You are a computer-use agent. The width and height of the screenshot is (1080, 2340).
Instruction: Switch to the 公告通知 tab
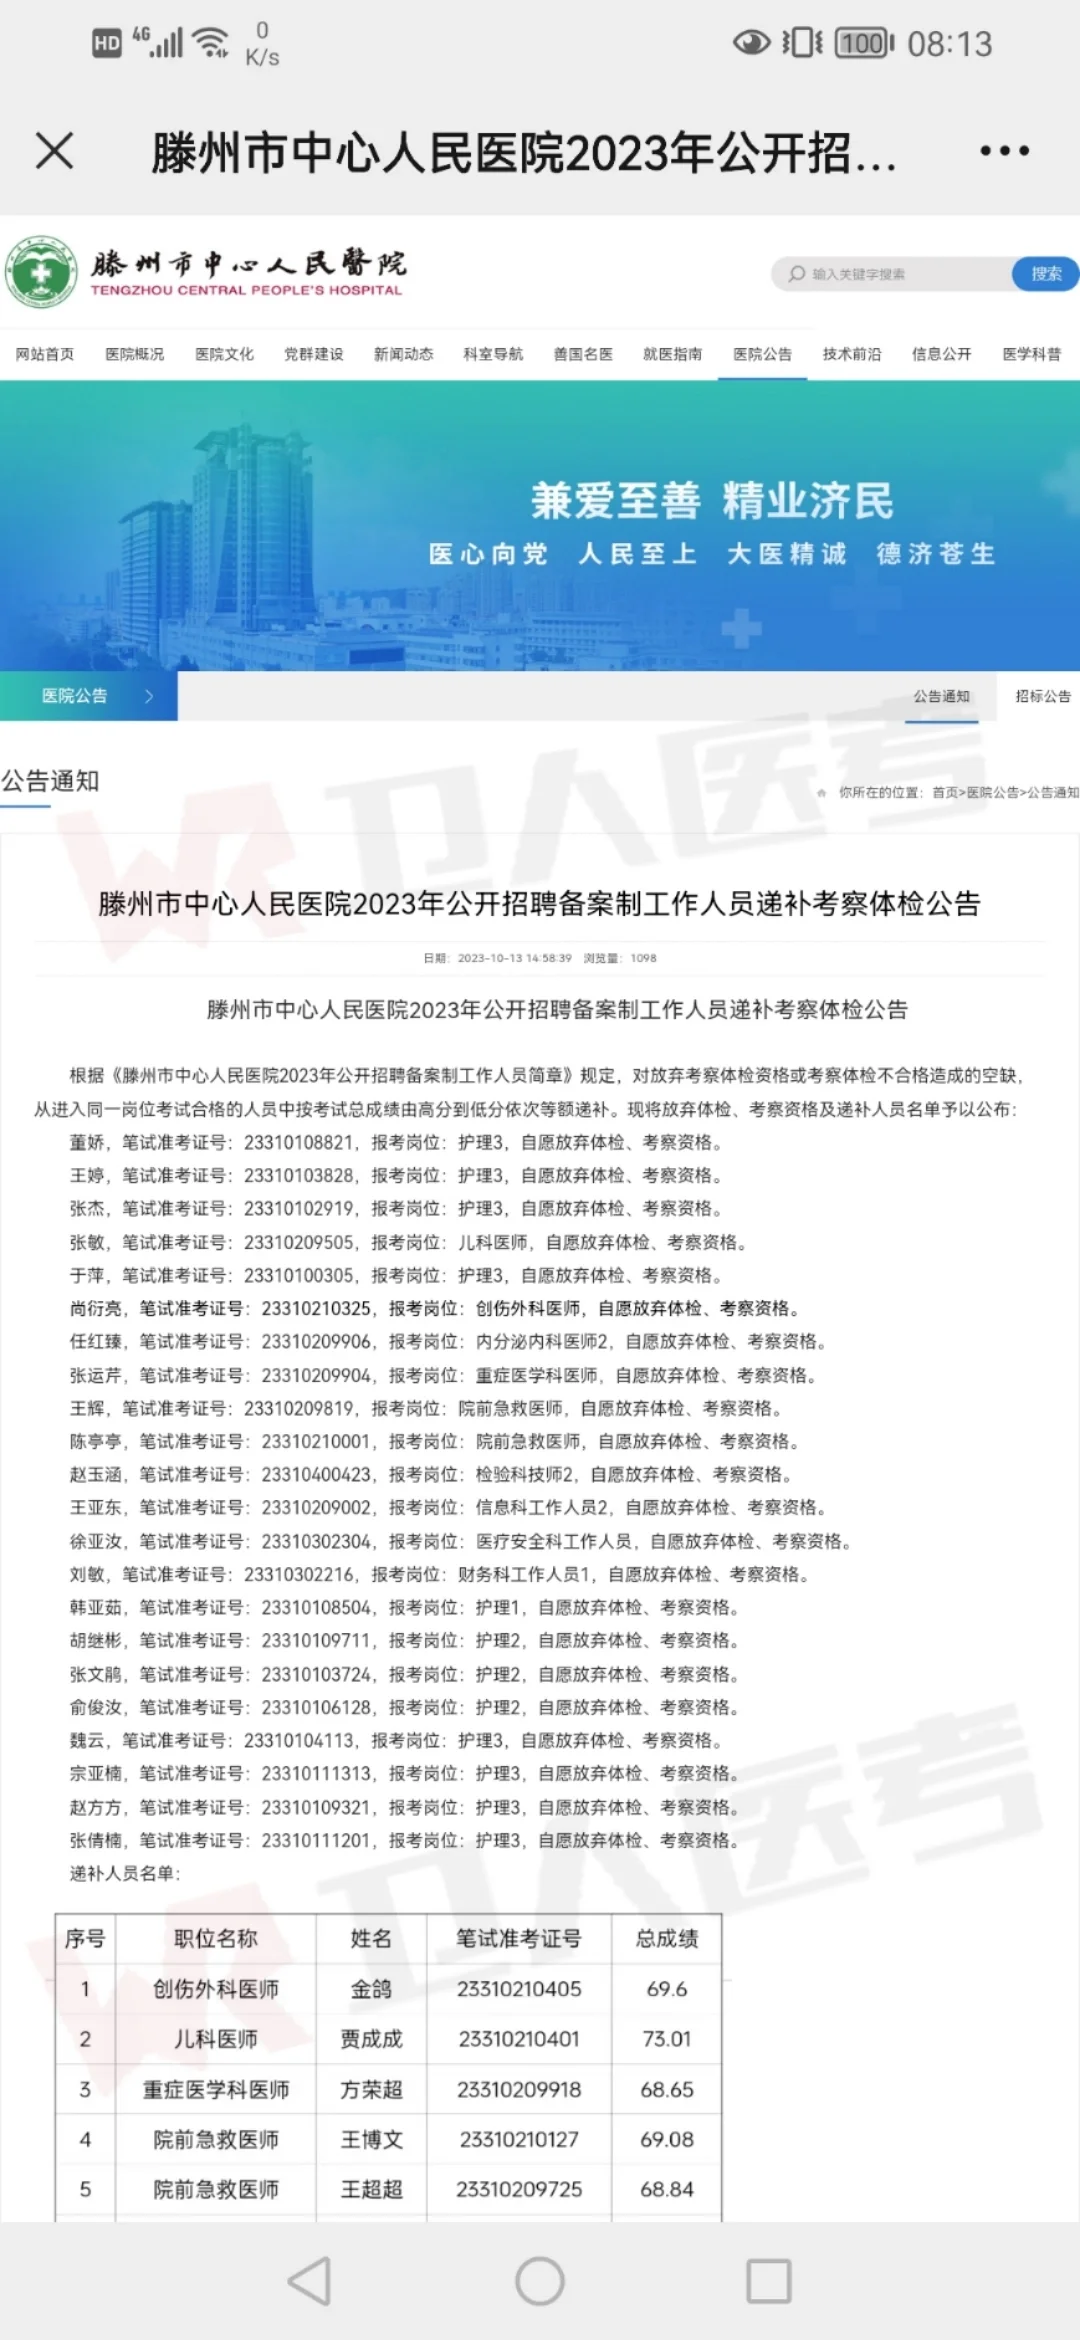pos(942,696)
